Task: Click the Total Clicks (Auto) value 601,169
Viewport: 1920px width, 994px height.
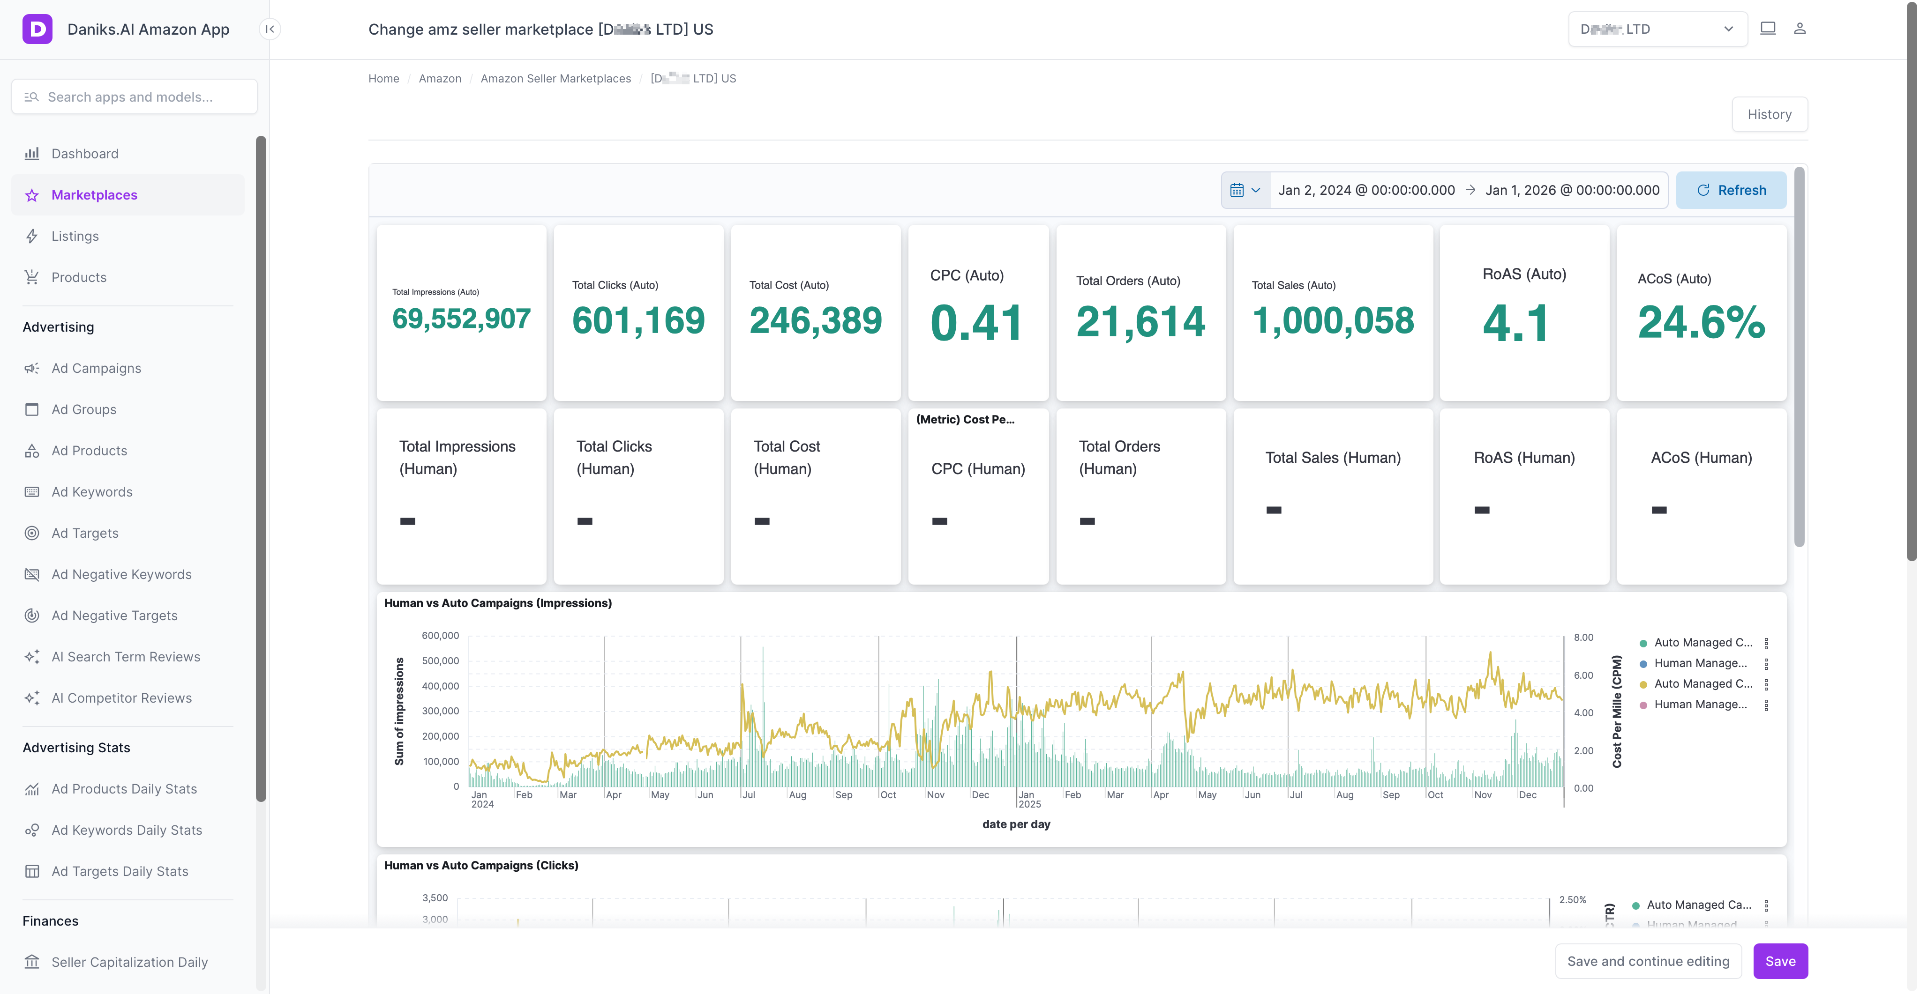Action: tap(638, 321)
